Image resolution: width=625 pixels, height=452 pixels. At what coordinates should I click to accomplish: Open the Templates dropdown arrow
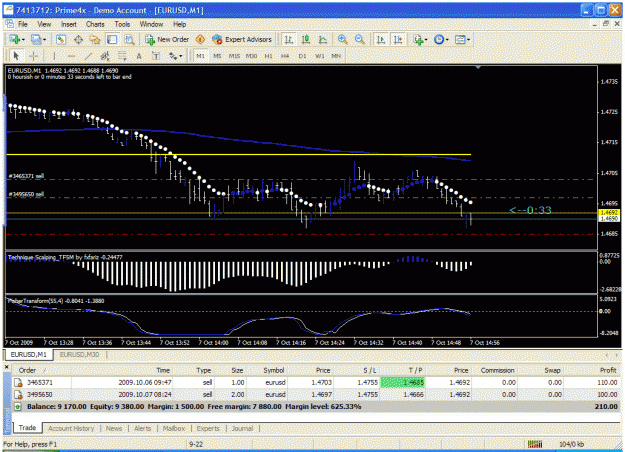pyautogui.click(x=468, y=39)
